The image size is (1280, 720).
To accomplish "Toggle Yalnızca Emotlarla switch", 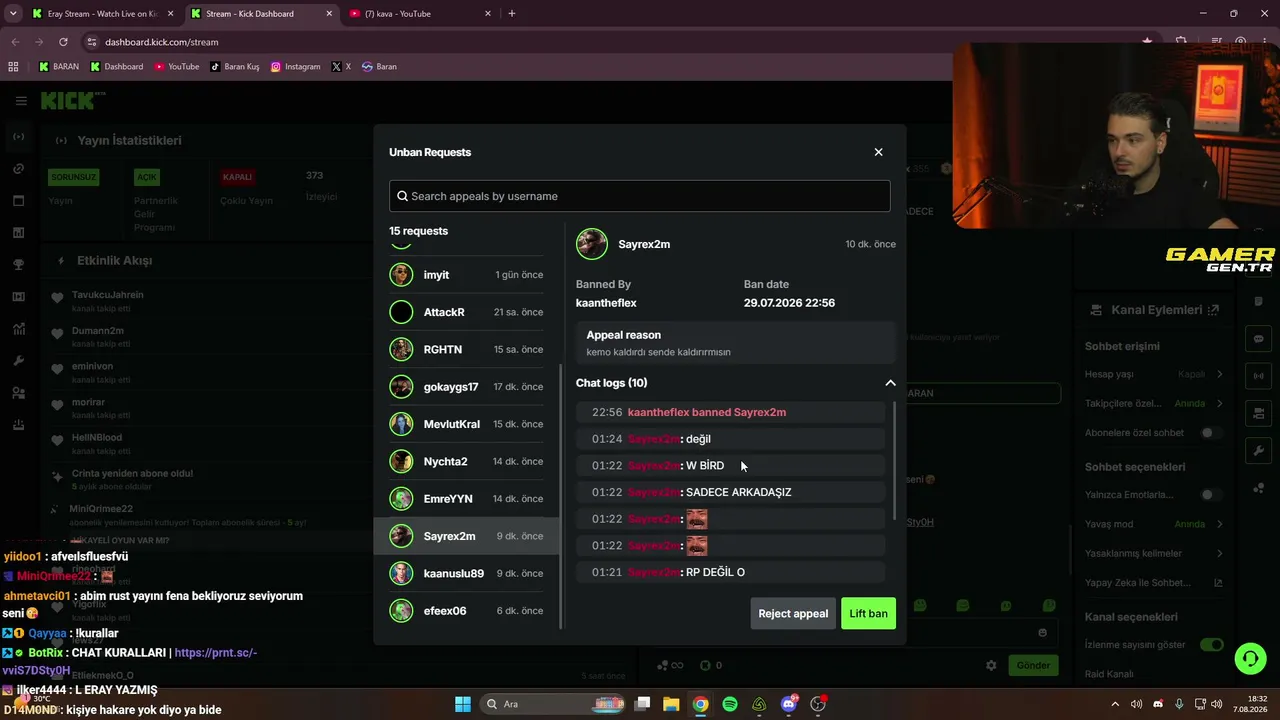I will 1211,495.
